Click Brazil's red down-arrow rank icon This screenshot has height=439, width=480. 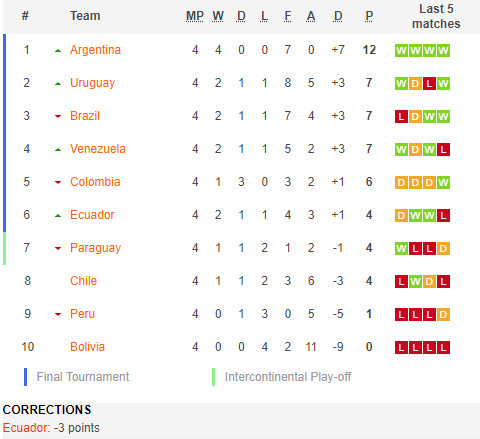pyautogui.click(x=58, y=117)
